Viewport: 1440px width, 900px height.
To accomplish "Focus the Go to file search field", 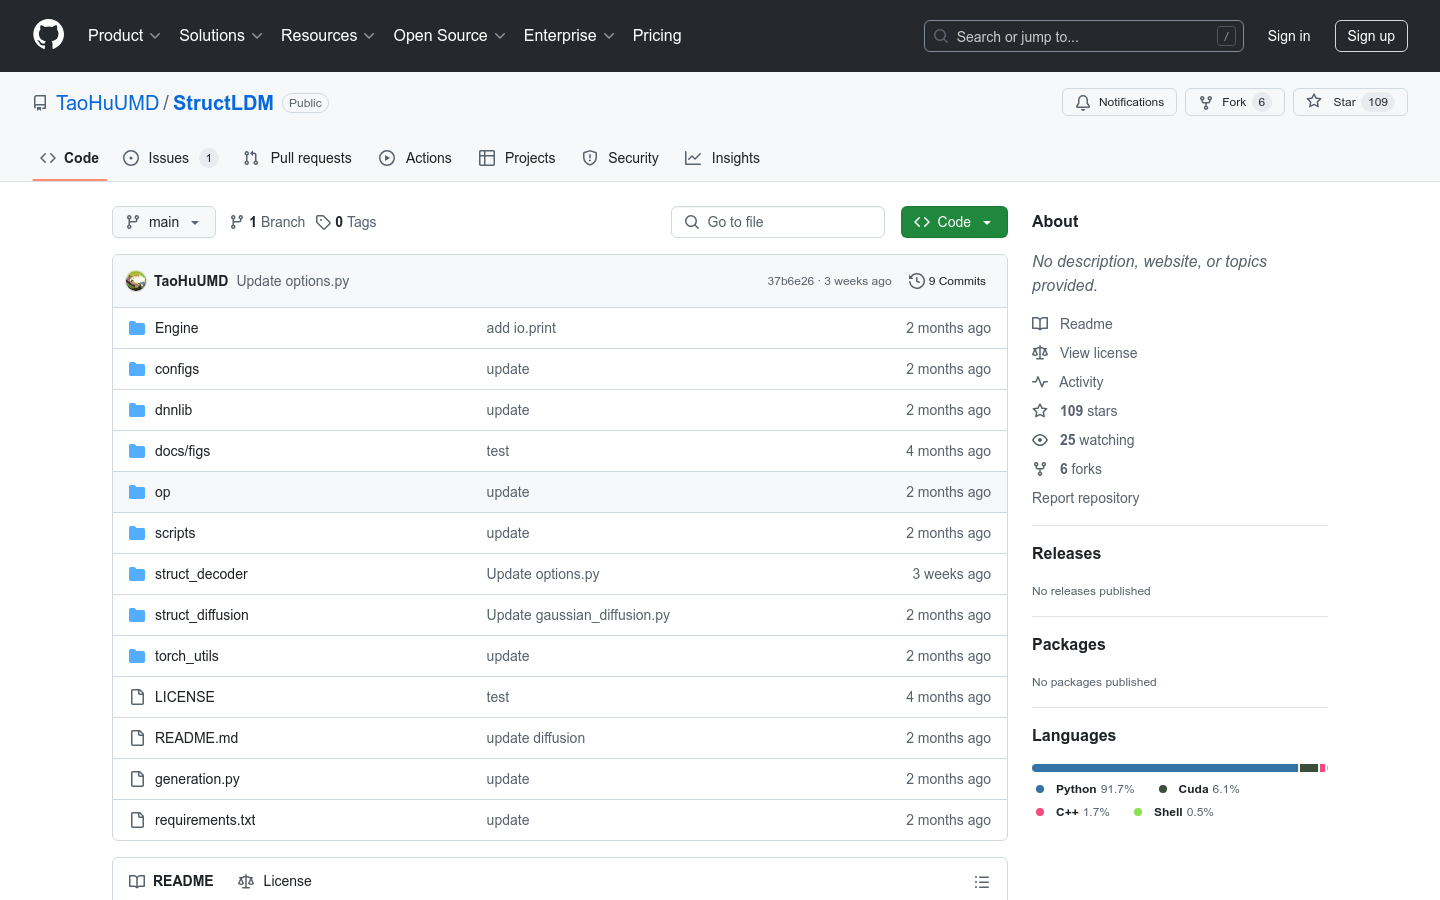I will pos(778,222).
